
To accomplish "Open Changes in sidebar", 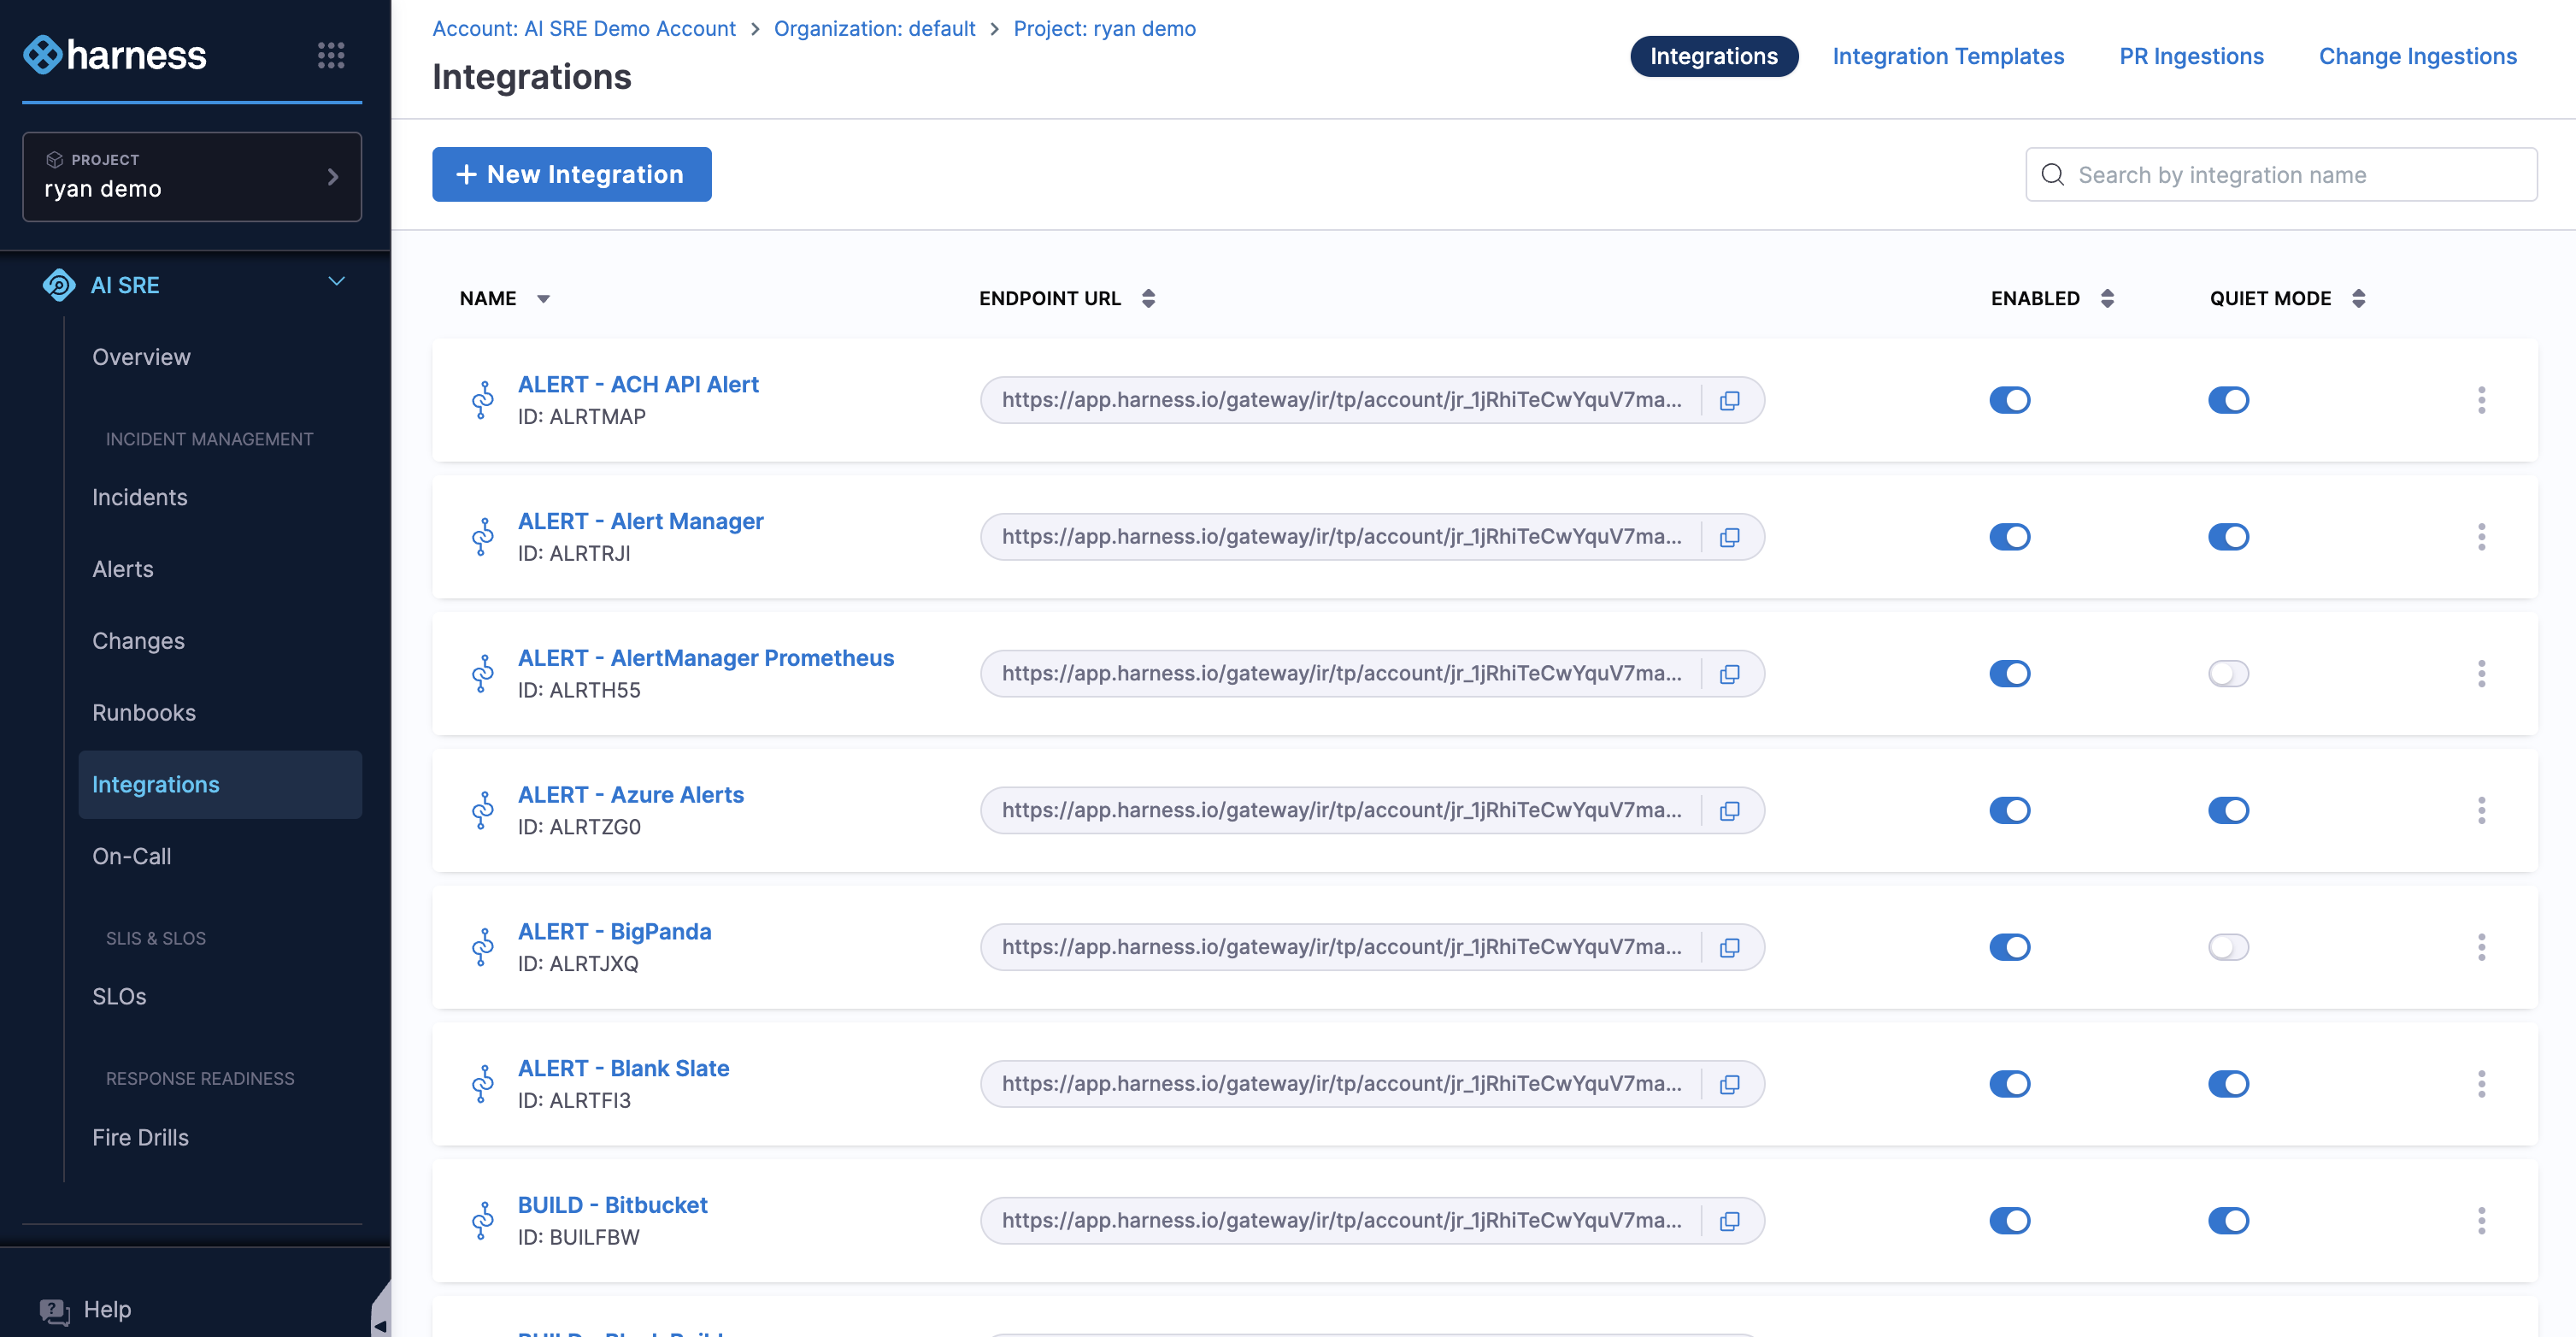I will (x=138, y=641).
